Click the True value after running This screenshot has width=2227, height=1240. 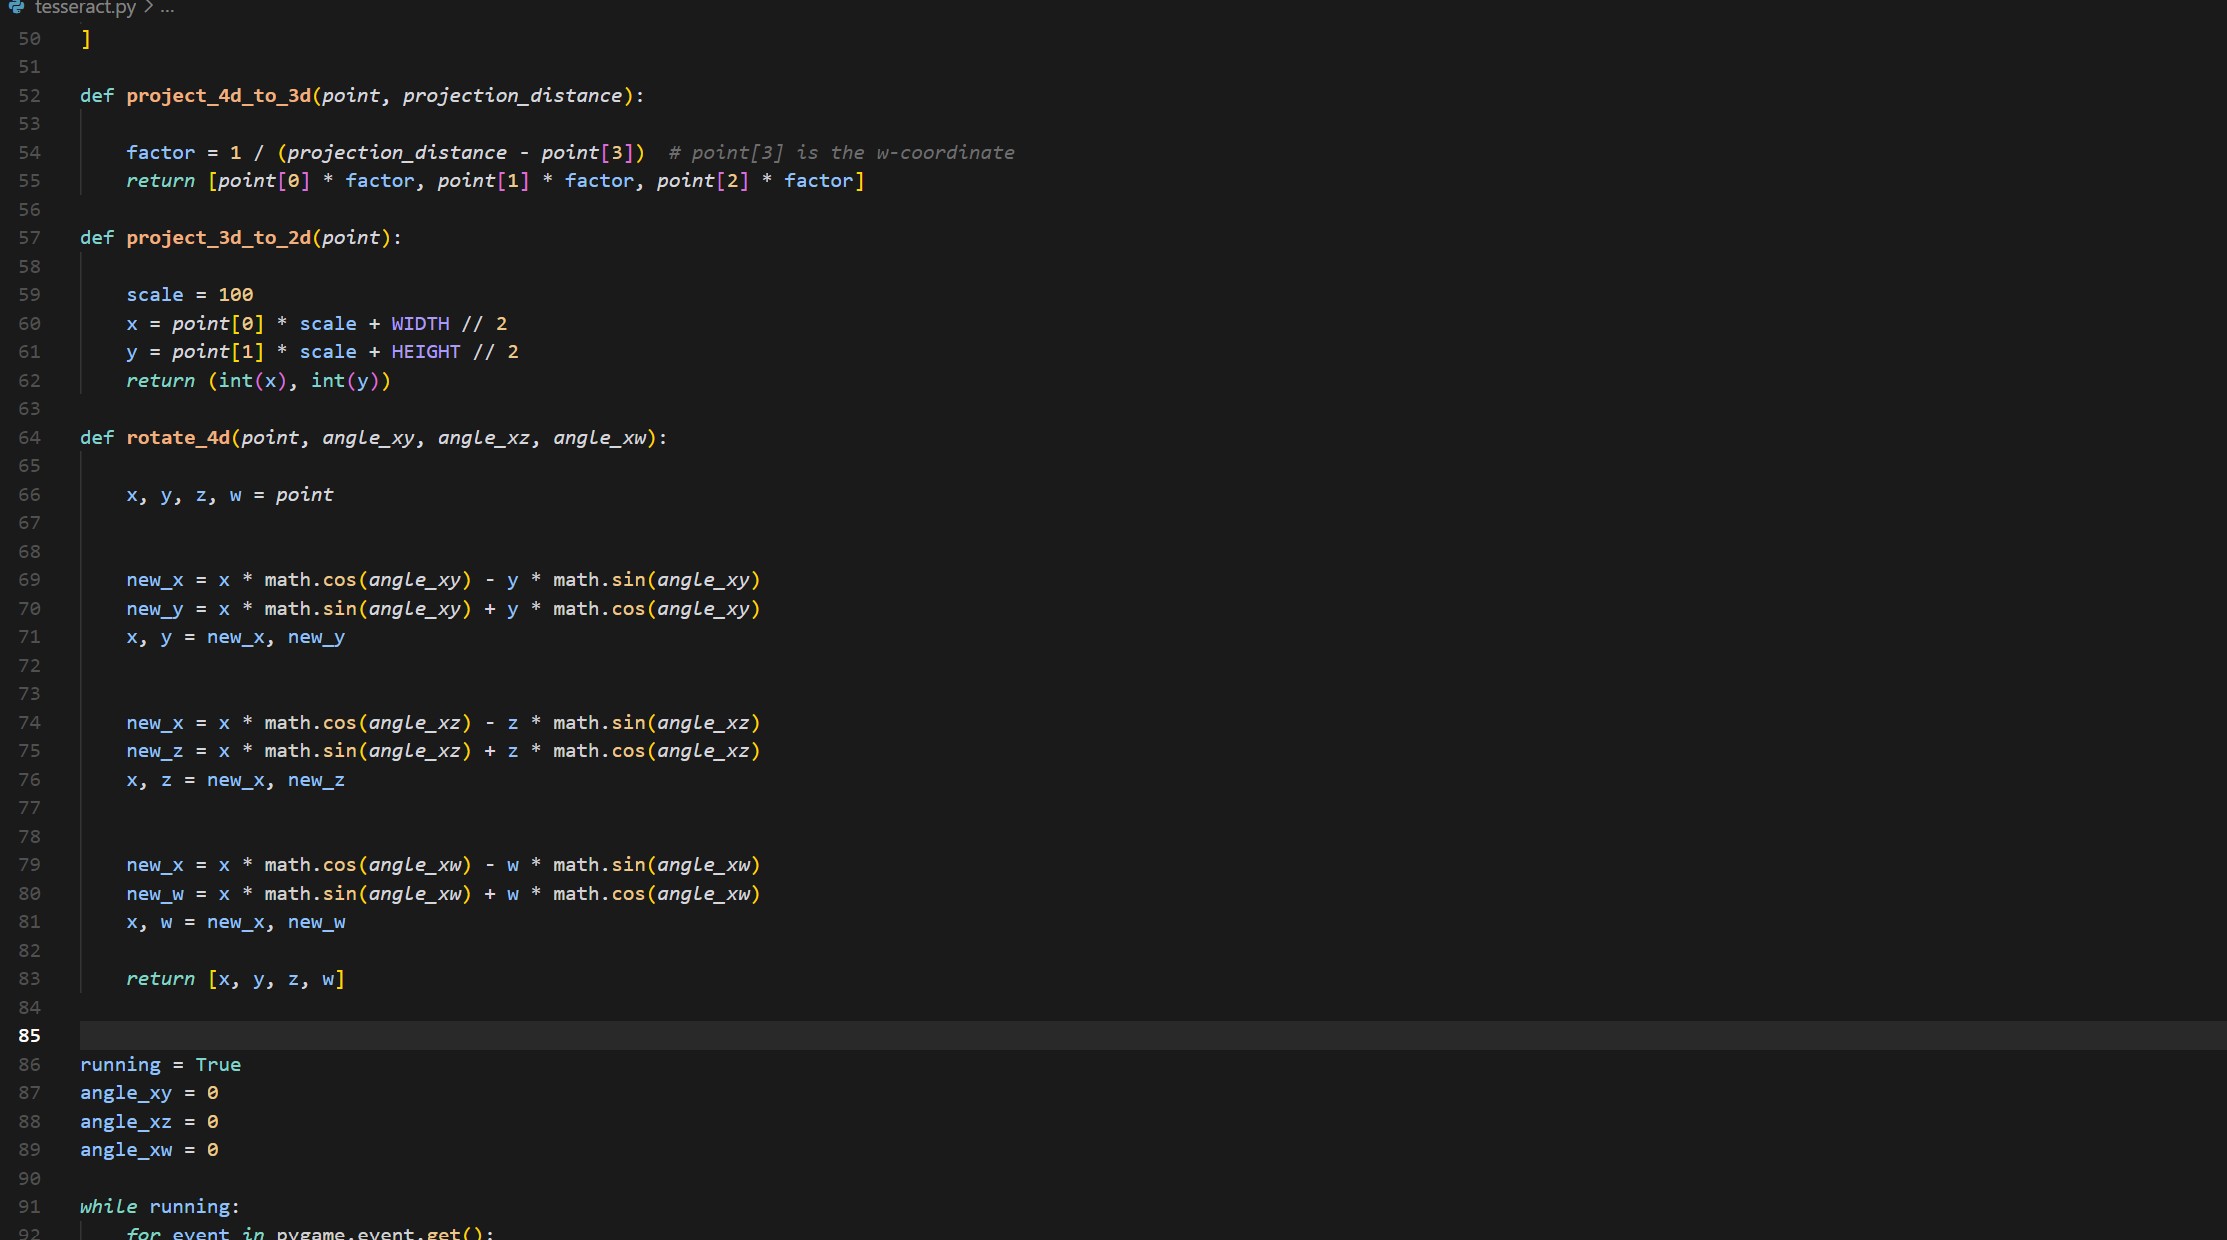tap(218, 1065)
